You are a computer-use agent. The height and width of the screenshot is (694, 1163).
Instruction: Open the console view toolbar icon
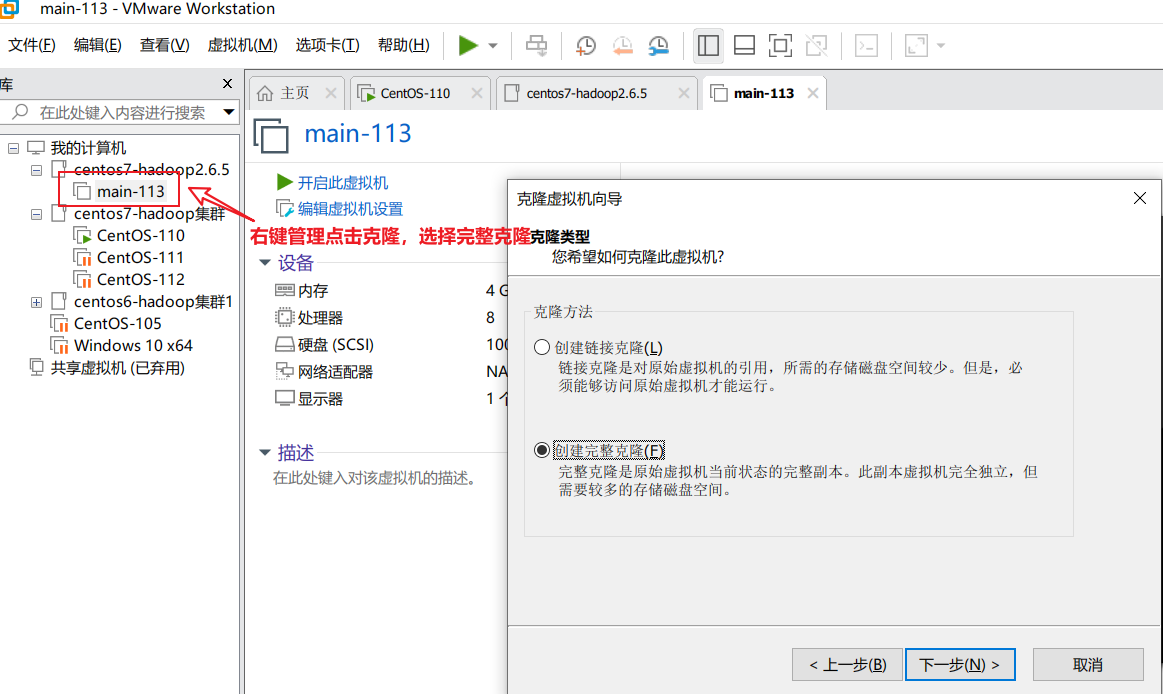point(866,46)
